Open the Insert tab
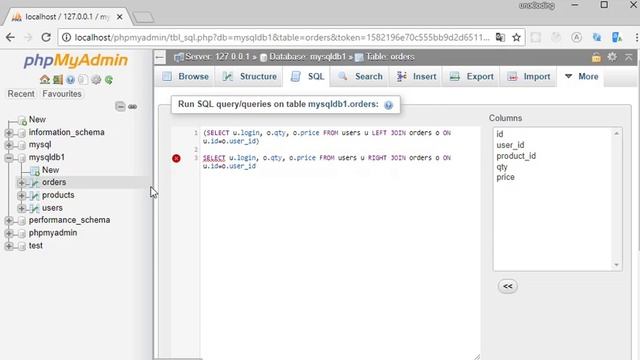This screenshot has height=360, width=640. pos(416,77)
